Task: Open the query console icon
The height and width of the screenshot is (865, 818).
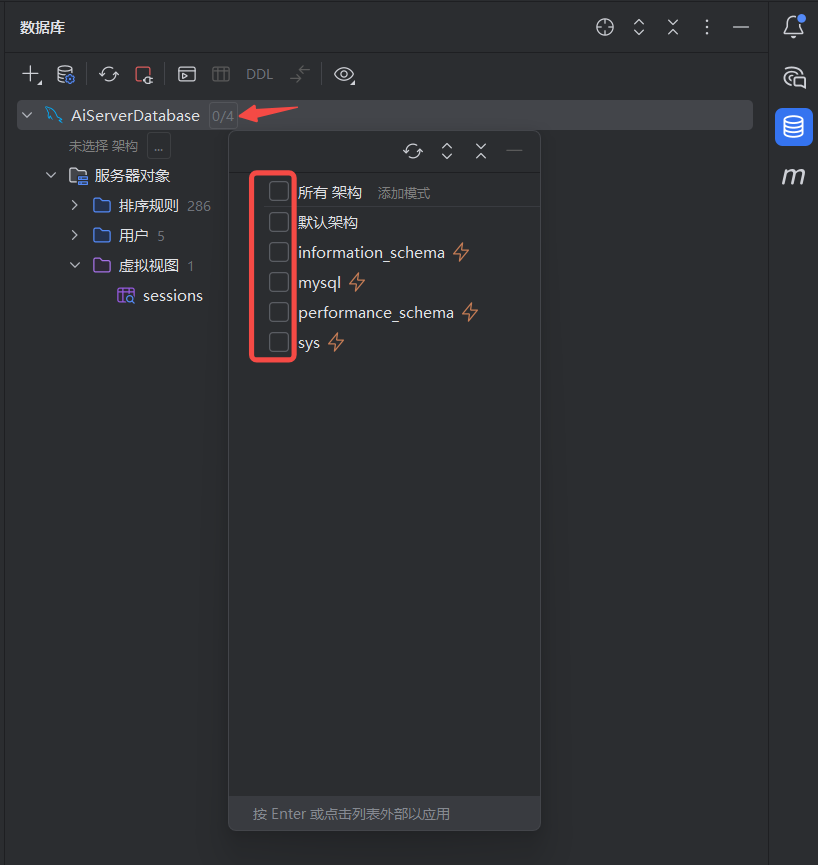Action: pos(187,74)
